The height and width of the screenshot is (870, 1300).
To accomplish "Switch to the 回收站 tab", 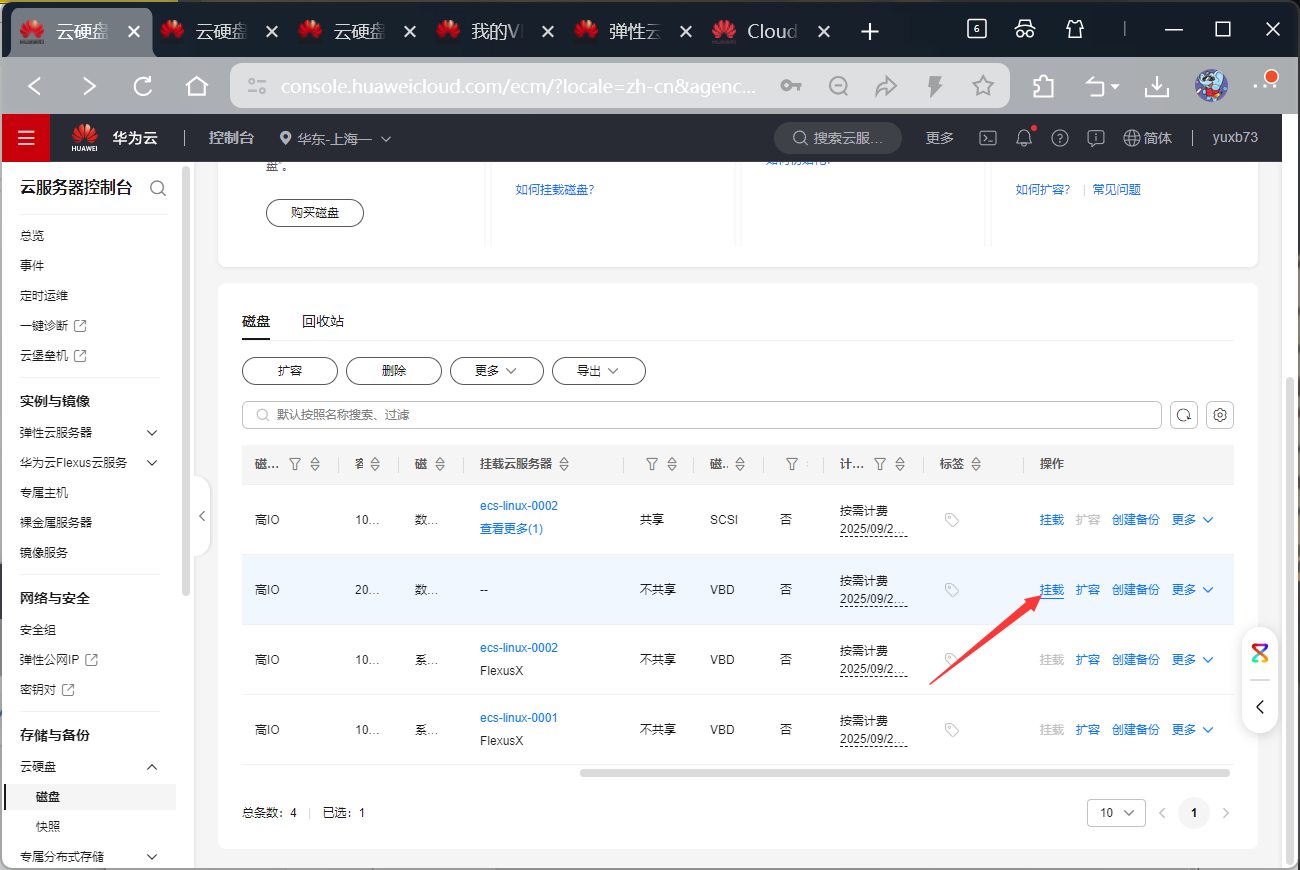I will tap(323, 321).
